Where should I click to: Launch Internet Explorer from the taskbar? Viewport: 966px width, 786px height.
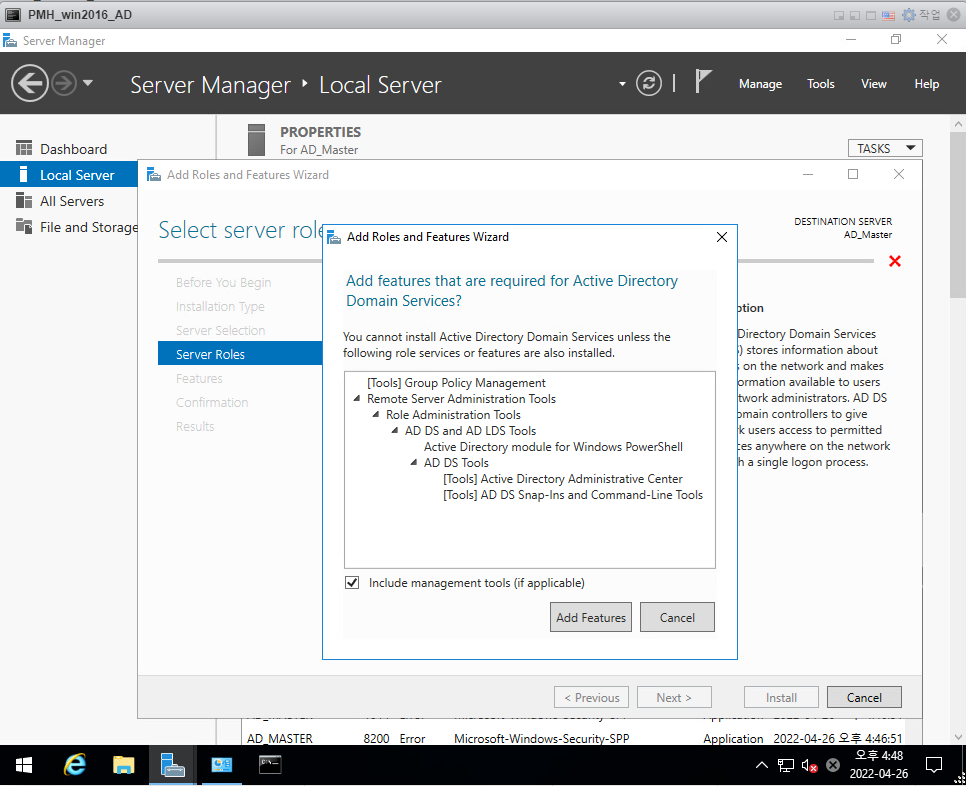click(x=75, y=765)
